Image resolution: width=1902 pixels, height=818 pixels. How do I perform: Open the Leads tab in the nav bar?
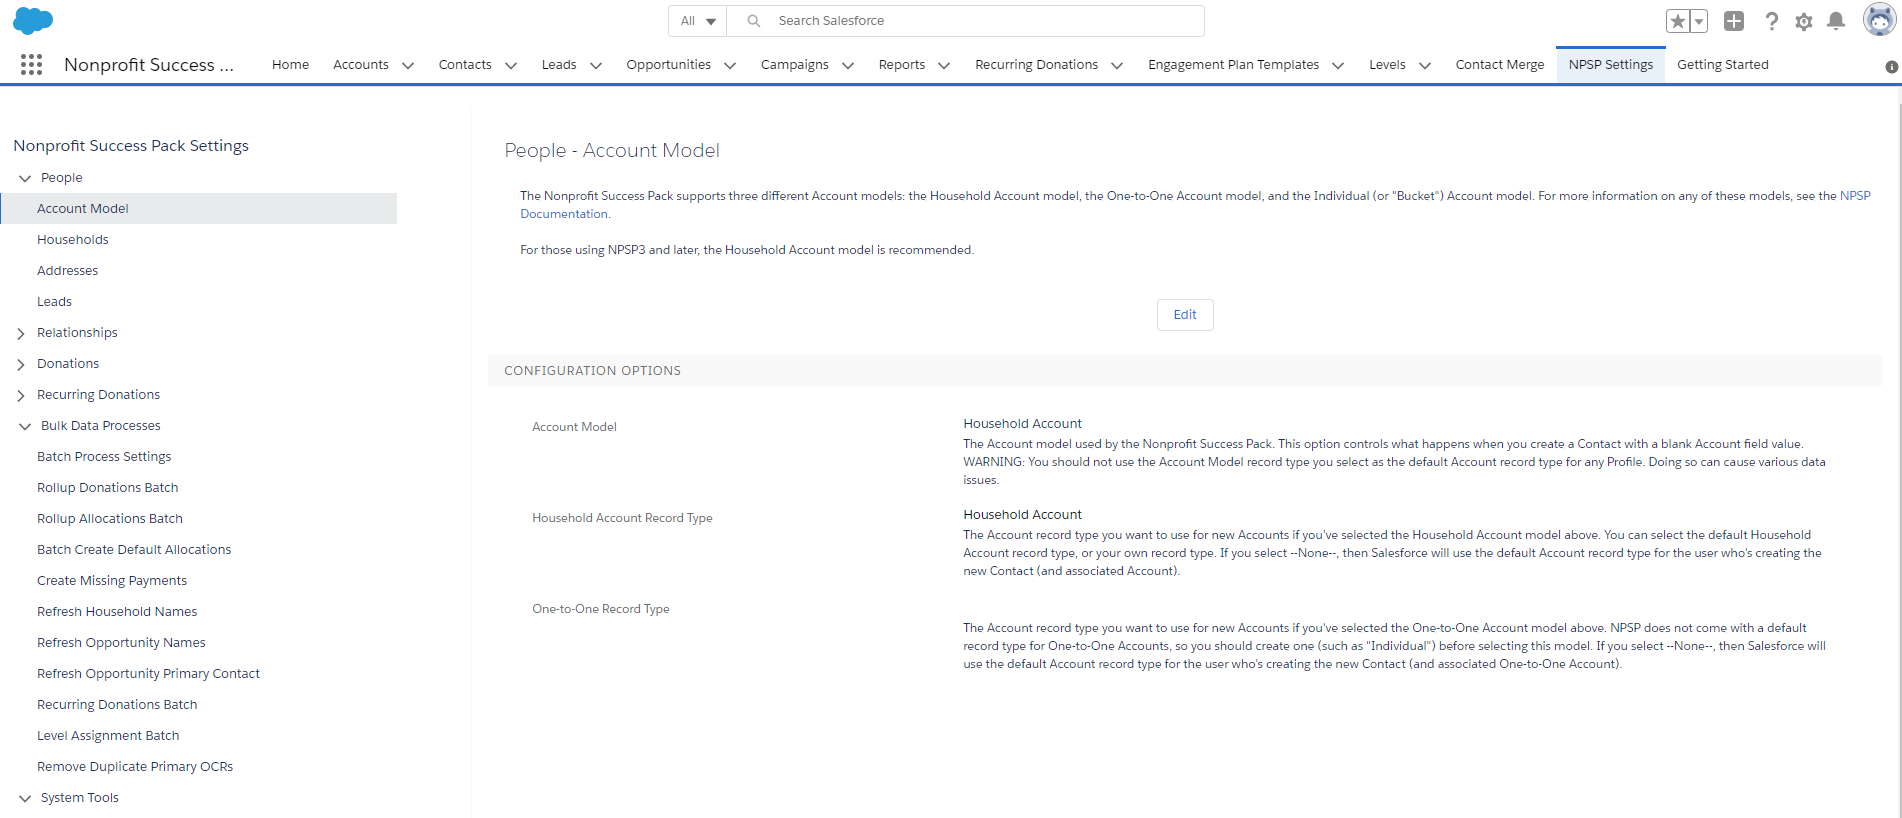(x=559, y=65)
